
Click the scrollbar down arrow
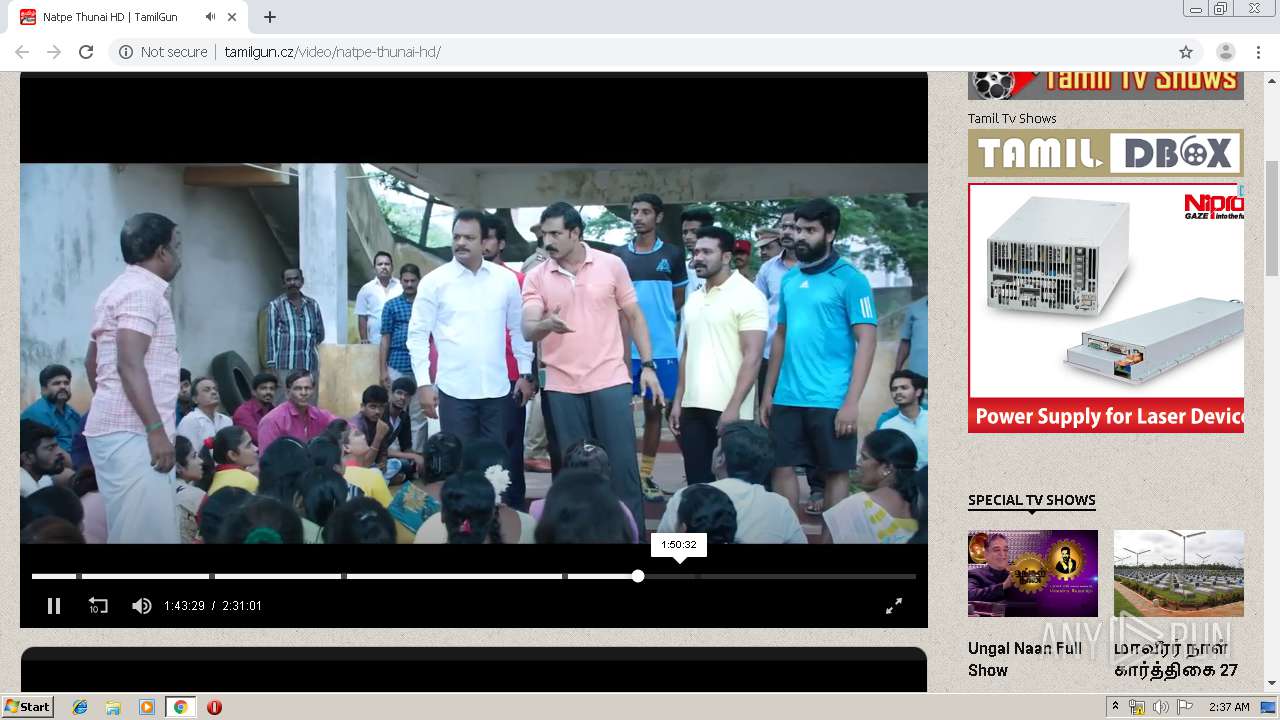click(1272, 684)
